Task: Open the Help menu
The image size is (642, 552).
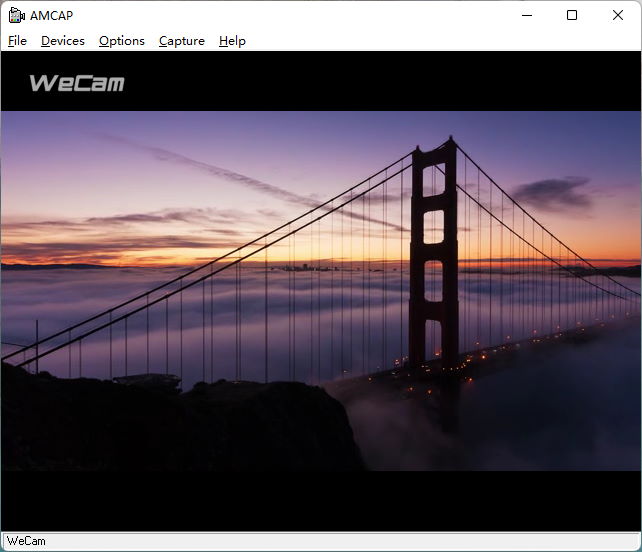Action: 232,41
